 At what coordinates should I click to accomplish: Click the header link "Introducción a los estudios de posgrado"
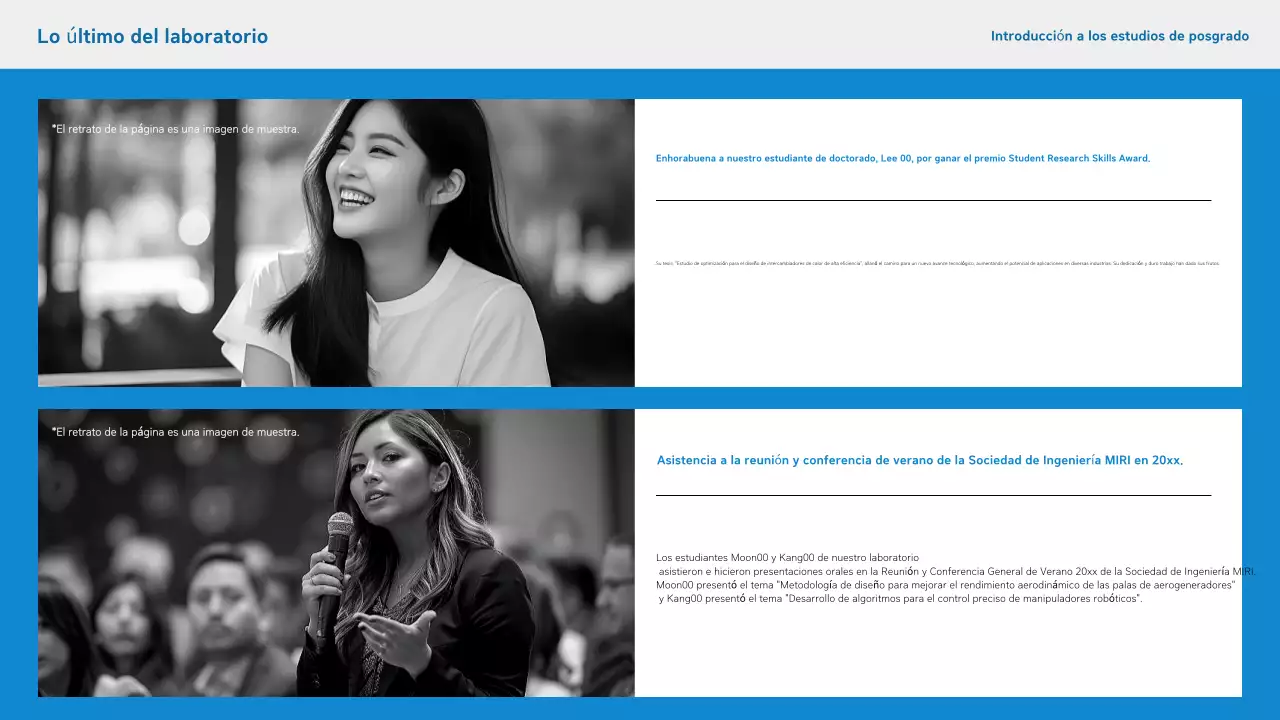1119,36
